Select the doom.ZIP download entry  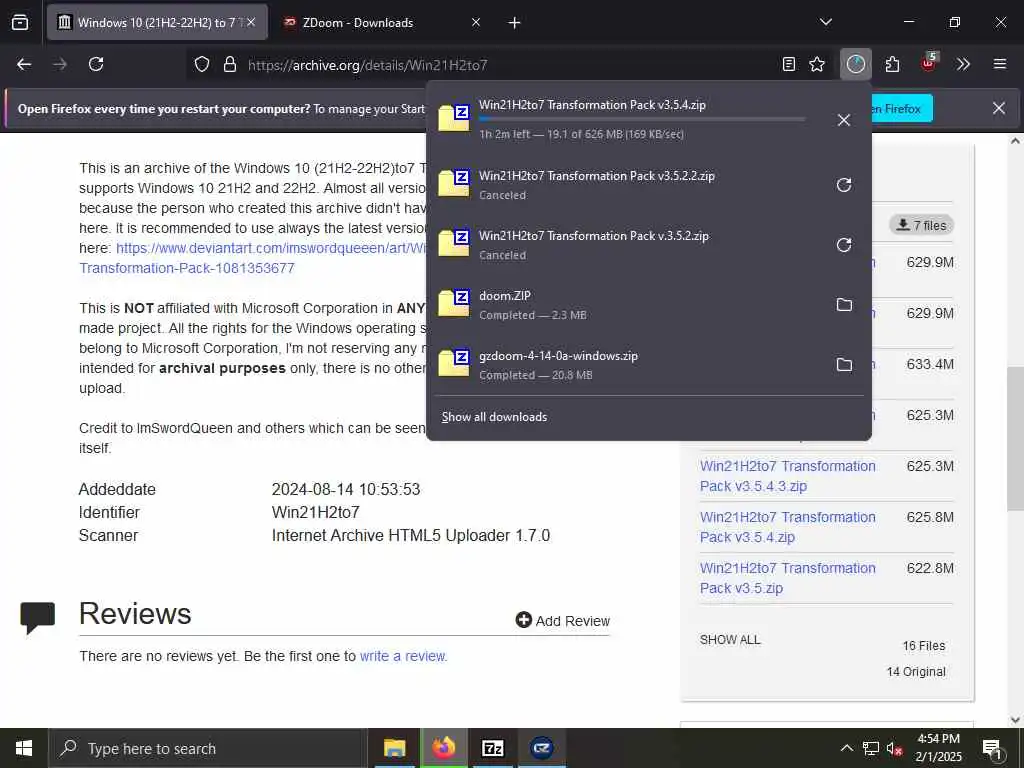point(627,305)
